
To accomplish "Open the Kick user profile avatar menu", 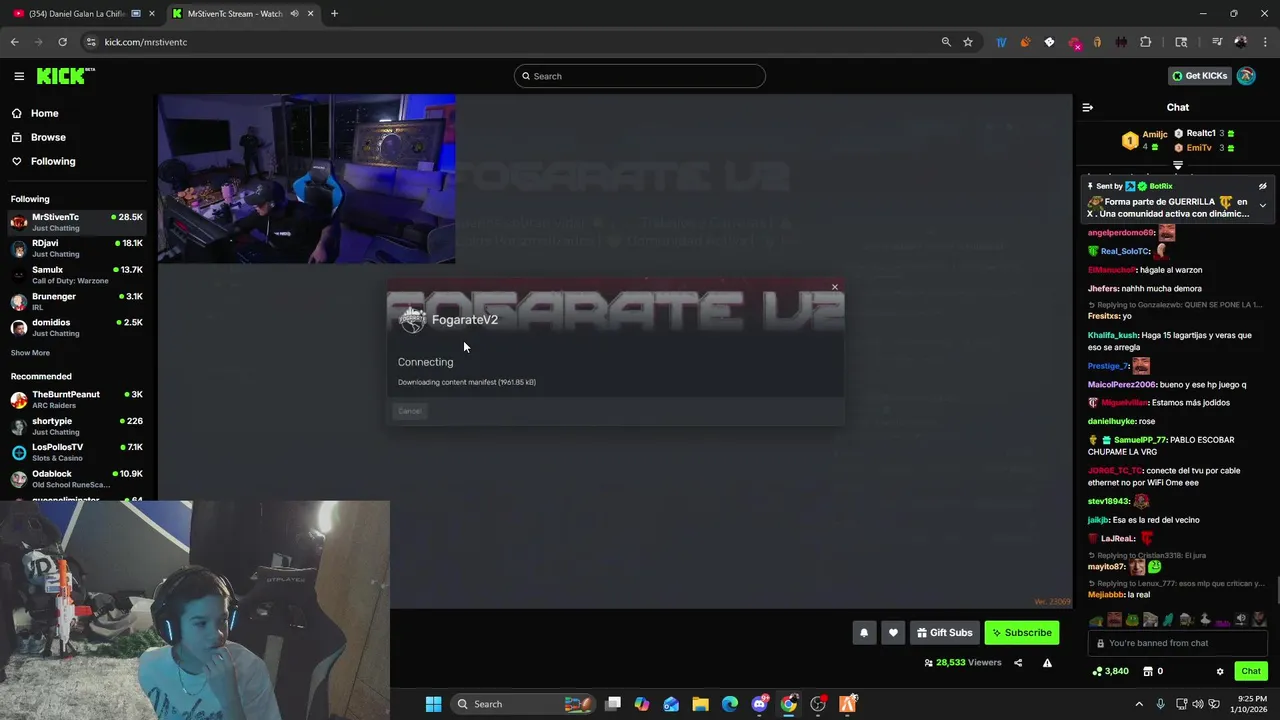I will pos(1246,76).
